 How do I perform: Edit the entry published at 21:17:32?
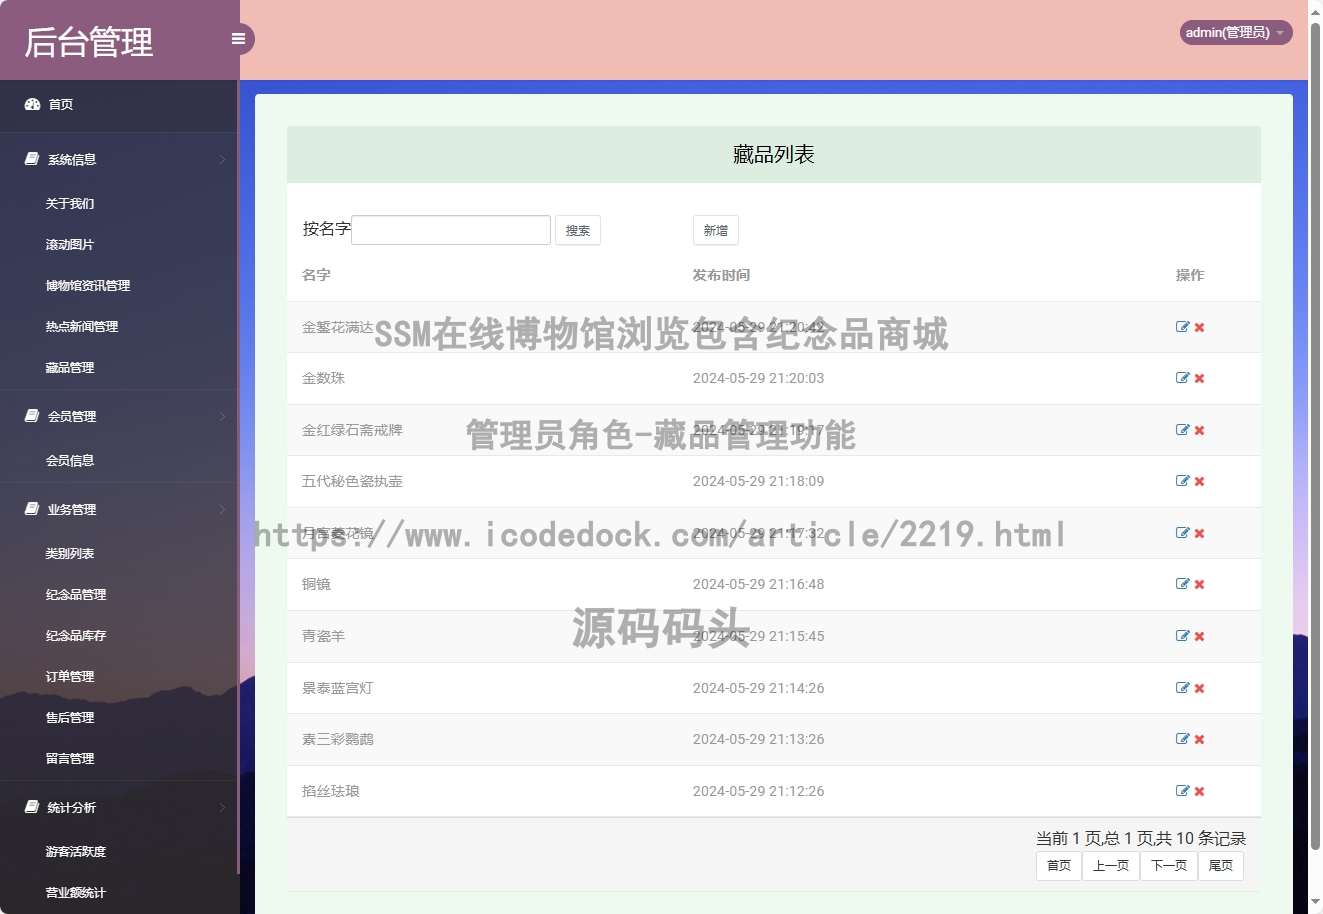pos(1183,533)
